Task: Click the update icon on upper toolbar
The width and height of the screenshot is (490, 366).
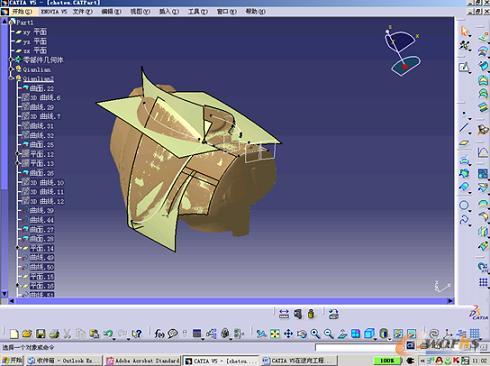Action: pyautogui.click(x=333, y=314)
